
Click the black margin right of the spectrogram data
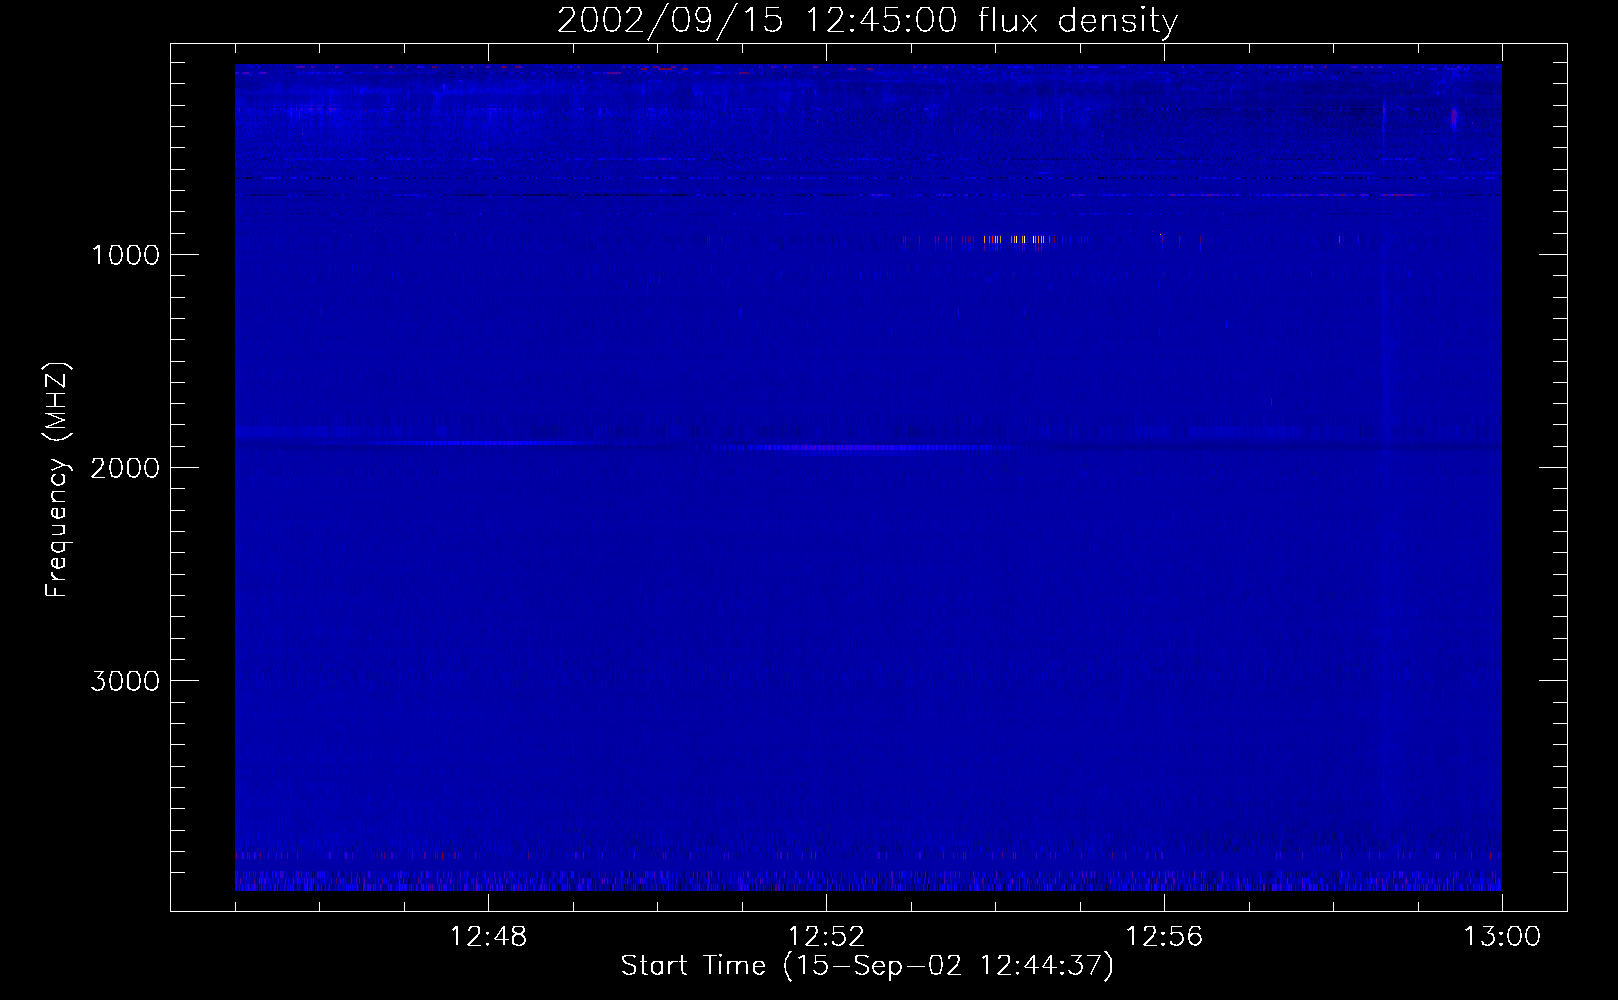pos(1534,480)
